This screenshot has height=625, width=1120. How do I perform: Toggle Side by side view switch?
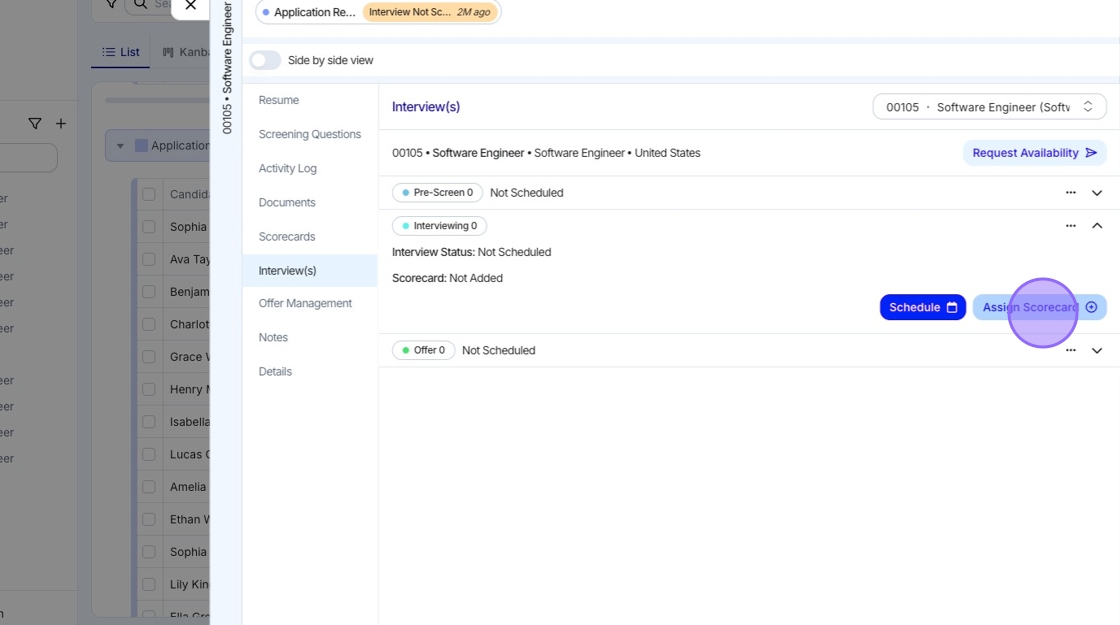point(265,60)
